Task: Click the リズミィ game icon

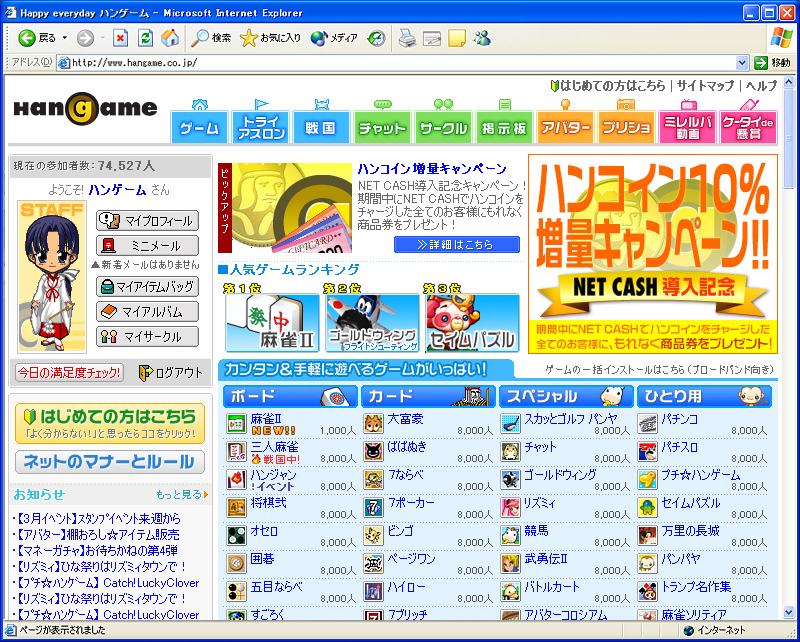Action: tap(510, 508)
